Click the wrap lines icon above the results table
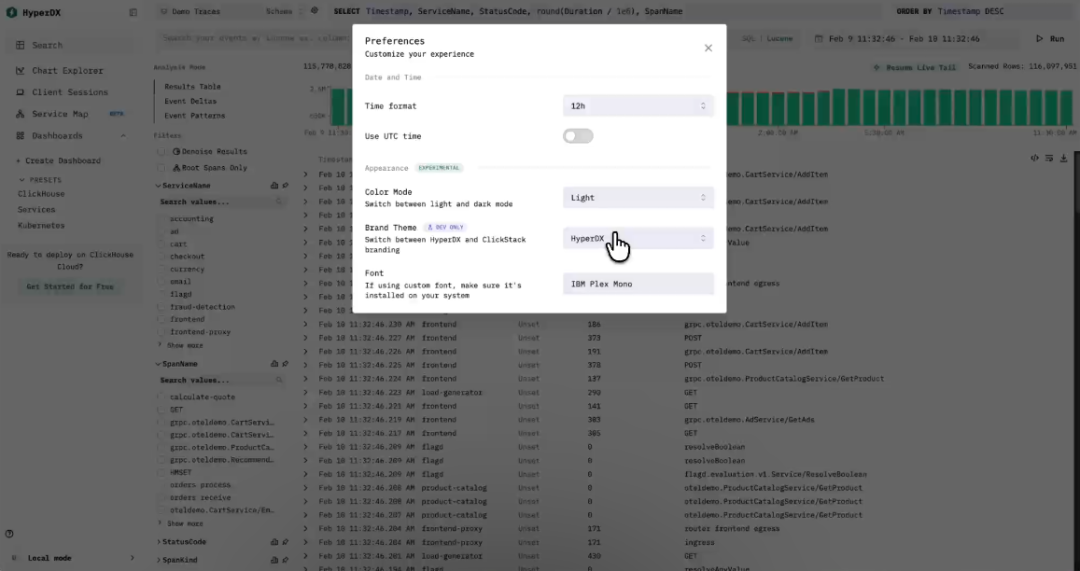The height and width of the screenshot is (571, 1080). tap(1049, 158)
